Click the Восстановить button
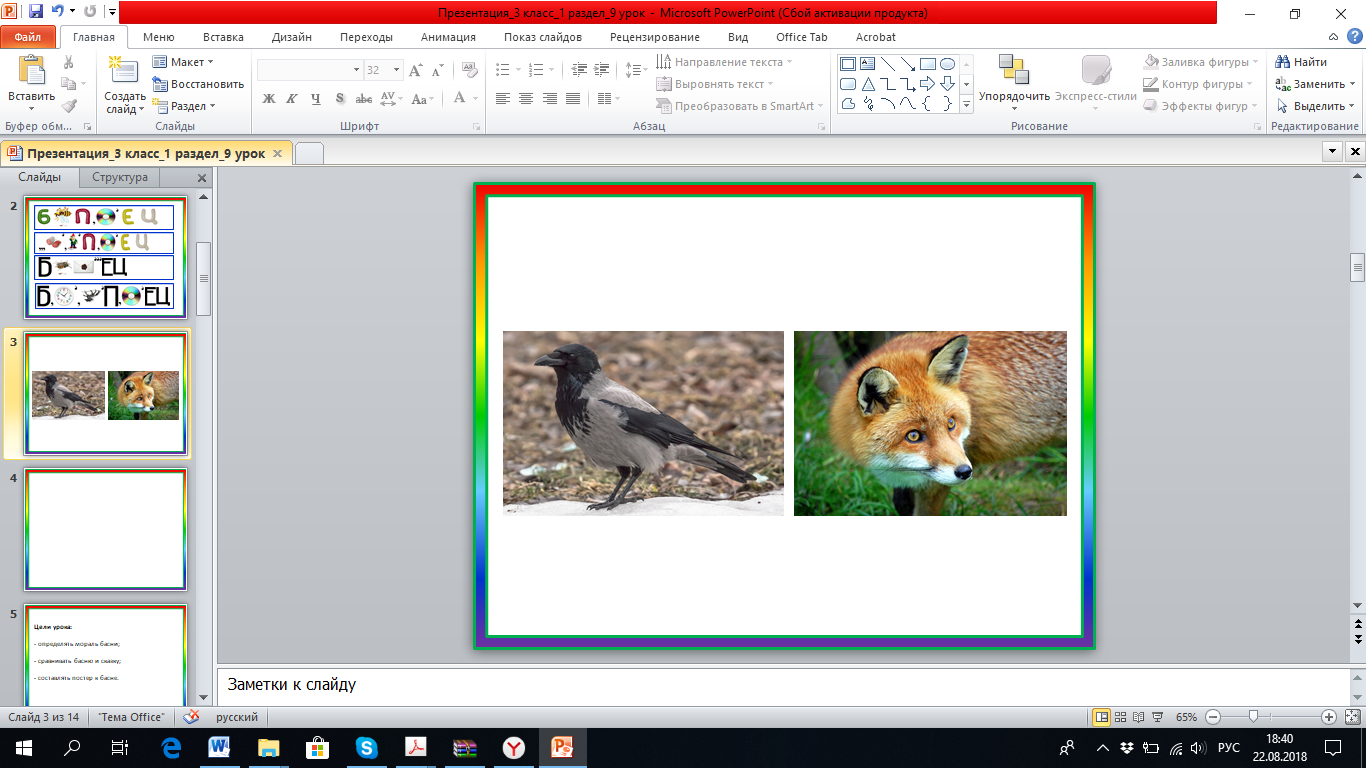Viewport: 1366px width, 768px height. coord(199,84)
